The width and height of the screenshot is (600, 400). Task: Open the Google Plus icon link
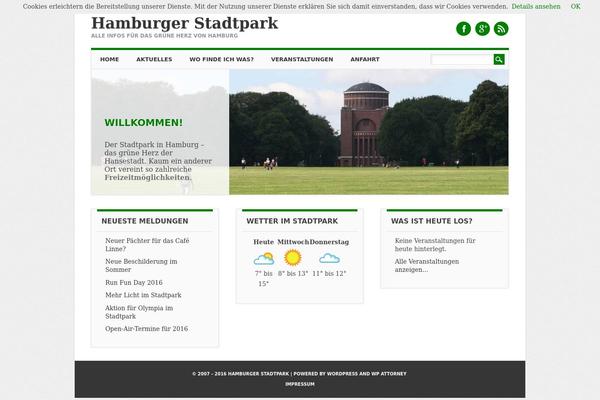pos(483,29)
